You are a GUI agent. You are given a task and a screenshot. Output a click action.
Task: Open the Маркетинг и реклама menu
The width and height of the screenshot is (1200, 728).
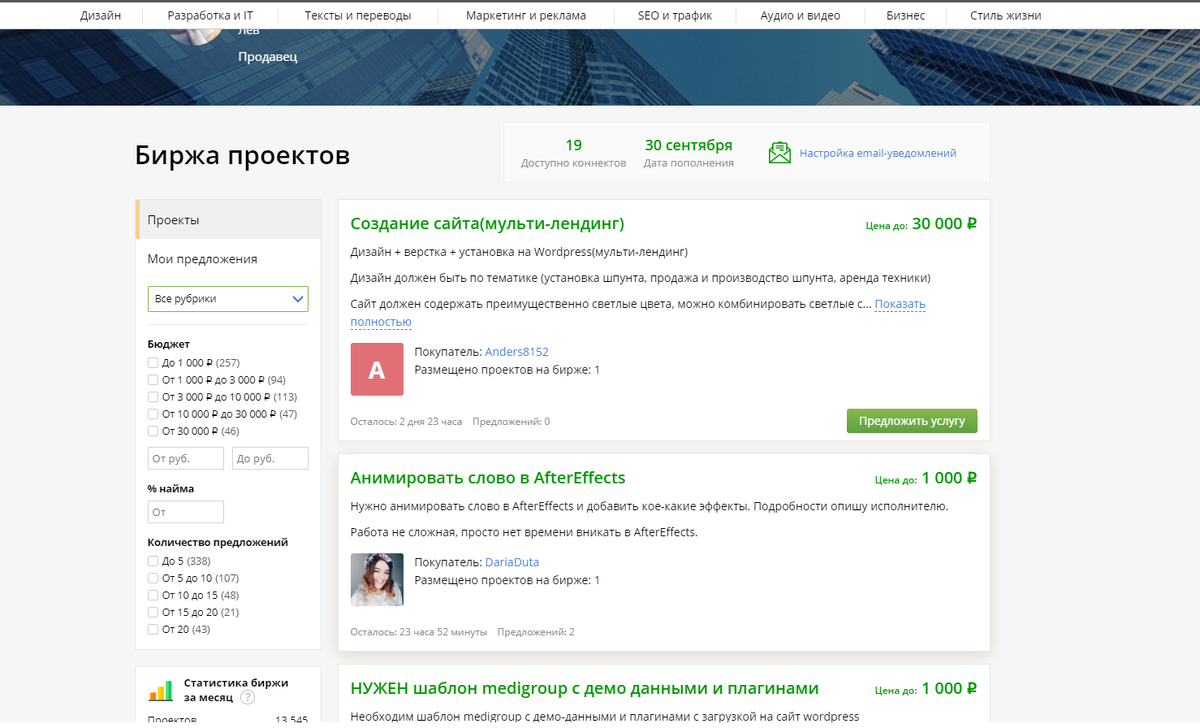tap(526, 16)
